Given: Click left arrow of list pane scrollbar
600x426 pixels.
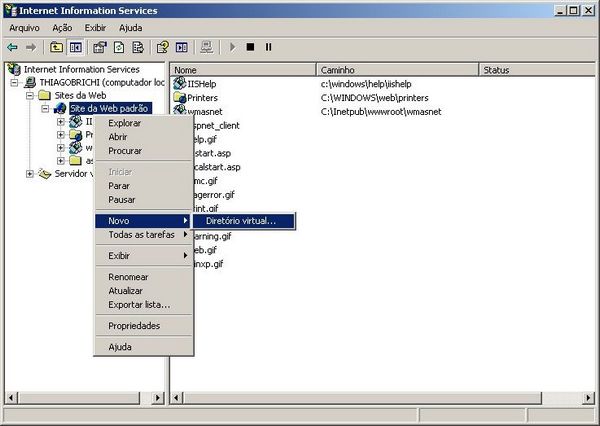Looking at the screenshot, I should point(176,398).
